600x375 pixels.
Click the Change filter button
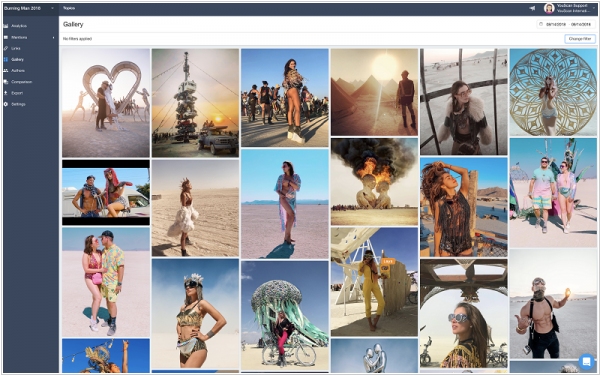coord(580,39)
